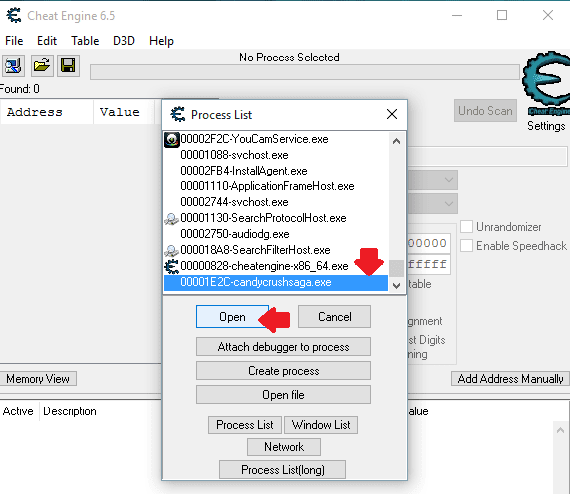570x494 pixels.
Task: Select 00002F2C-YouCamService.exe process
Action: [276, 139]
